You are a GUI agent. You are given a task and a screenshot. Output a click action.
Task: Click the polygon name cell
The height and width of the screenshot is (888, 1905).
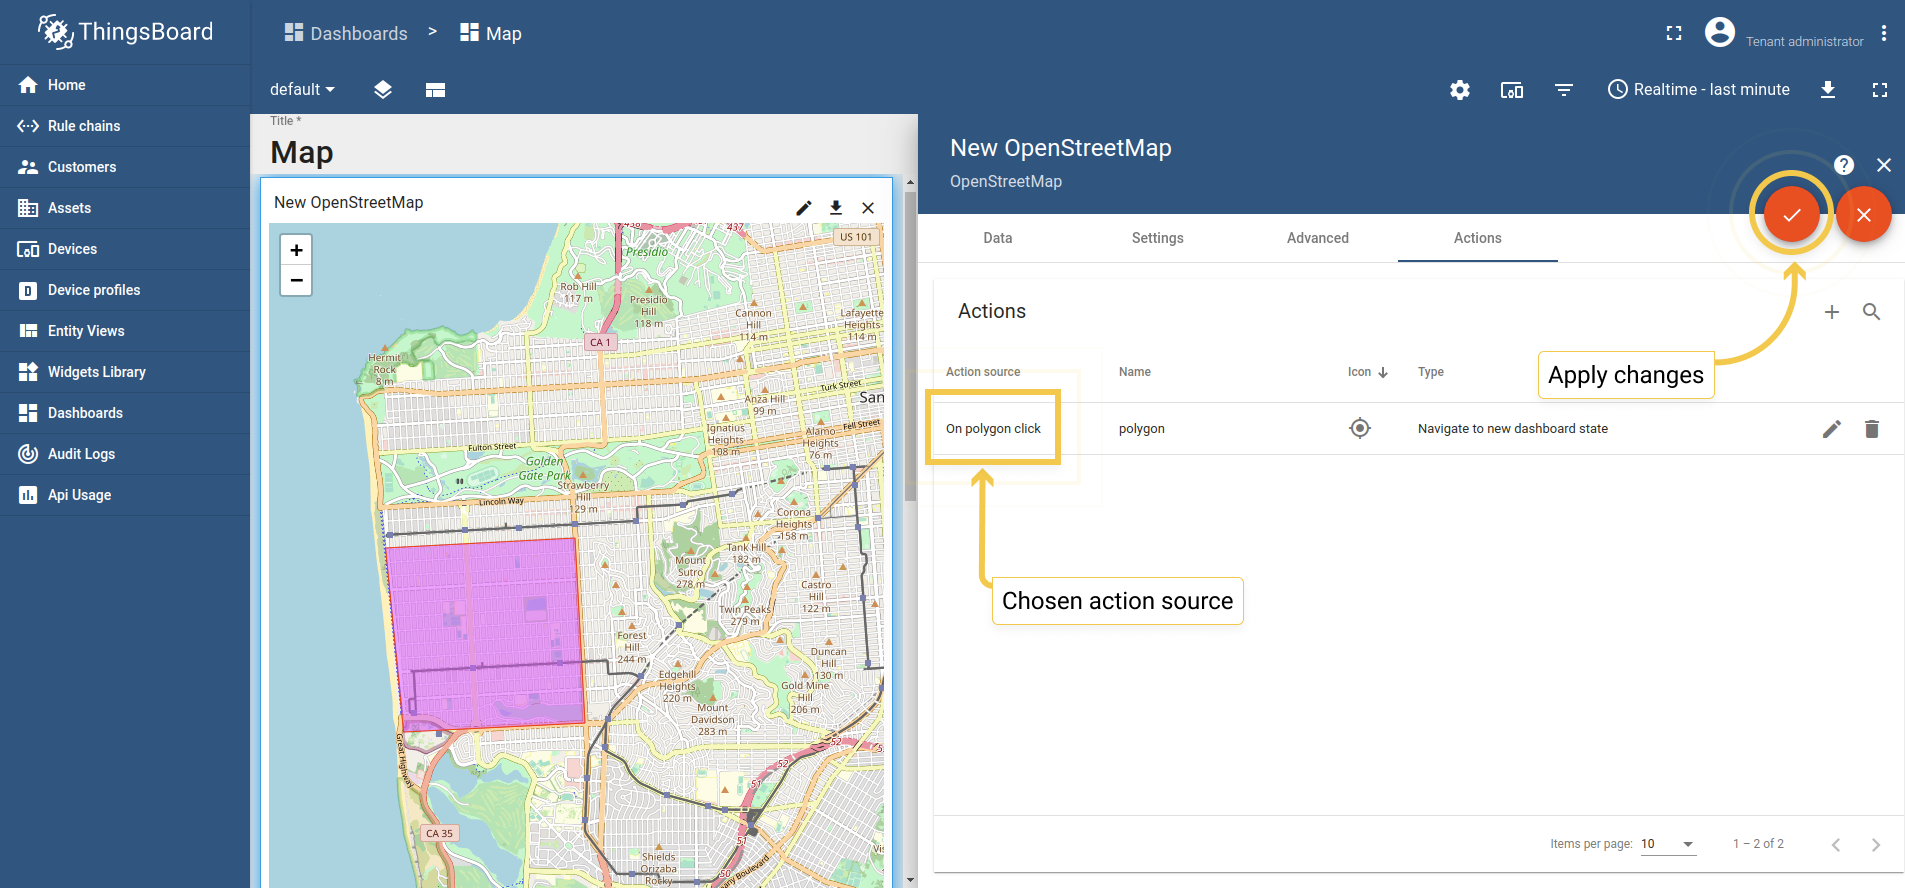point(1142,428)
